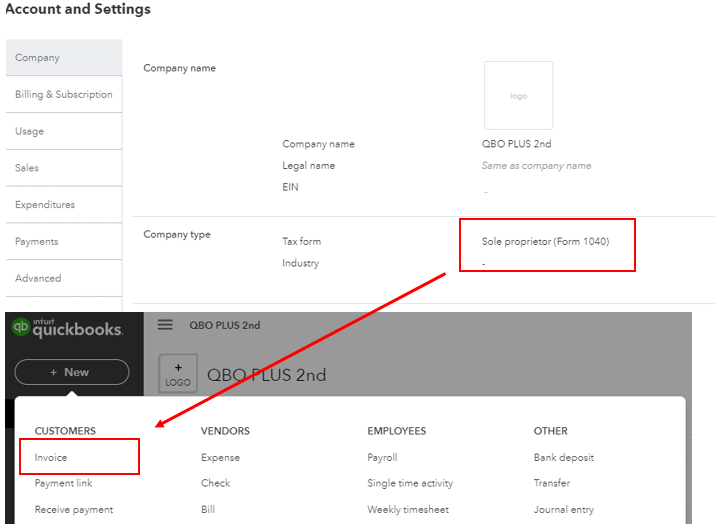Image resolution: width=715 pixels, height=524 pixels.
Task: Create a Bank deposit
Action: tap(564, 457)
